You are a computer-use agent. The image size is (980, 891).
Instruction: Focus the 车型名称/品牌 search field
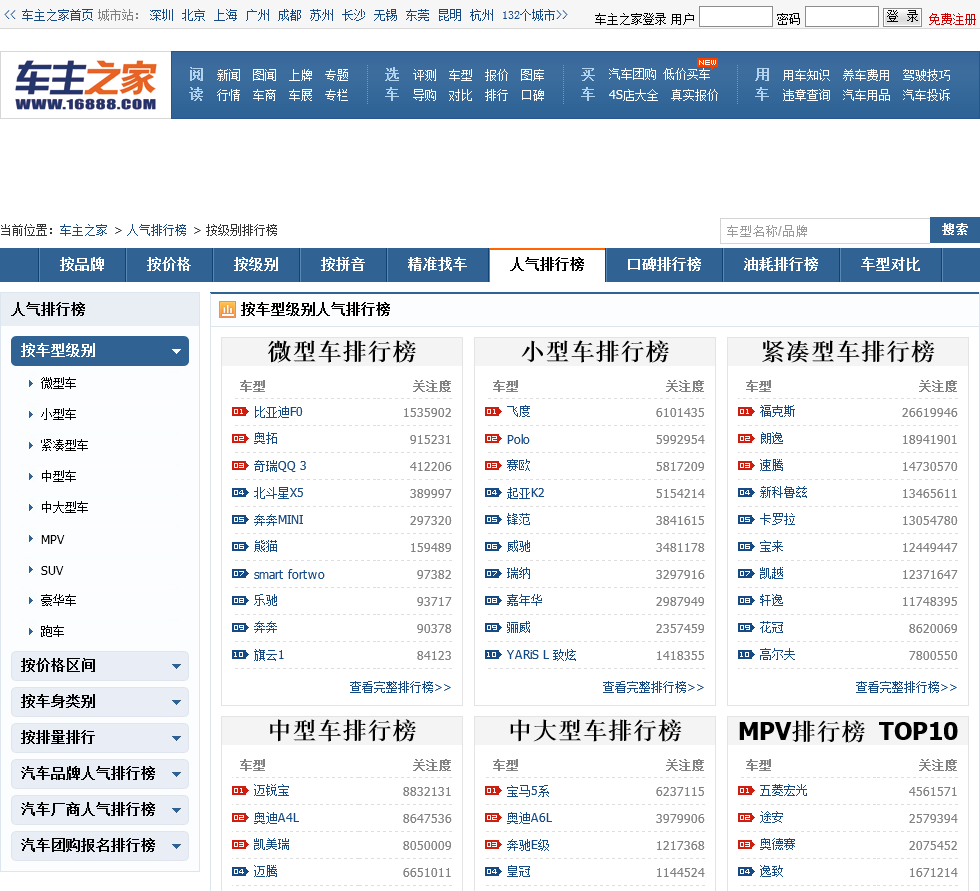[x=825, y=231]
